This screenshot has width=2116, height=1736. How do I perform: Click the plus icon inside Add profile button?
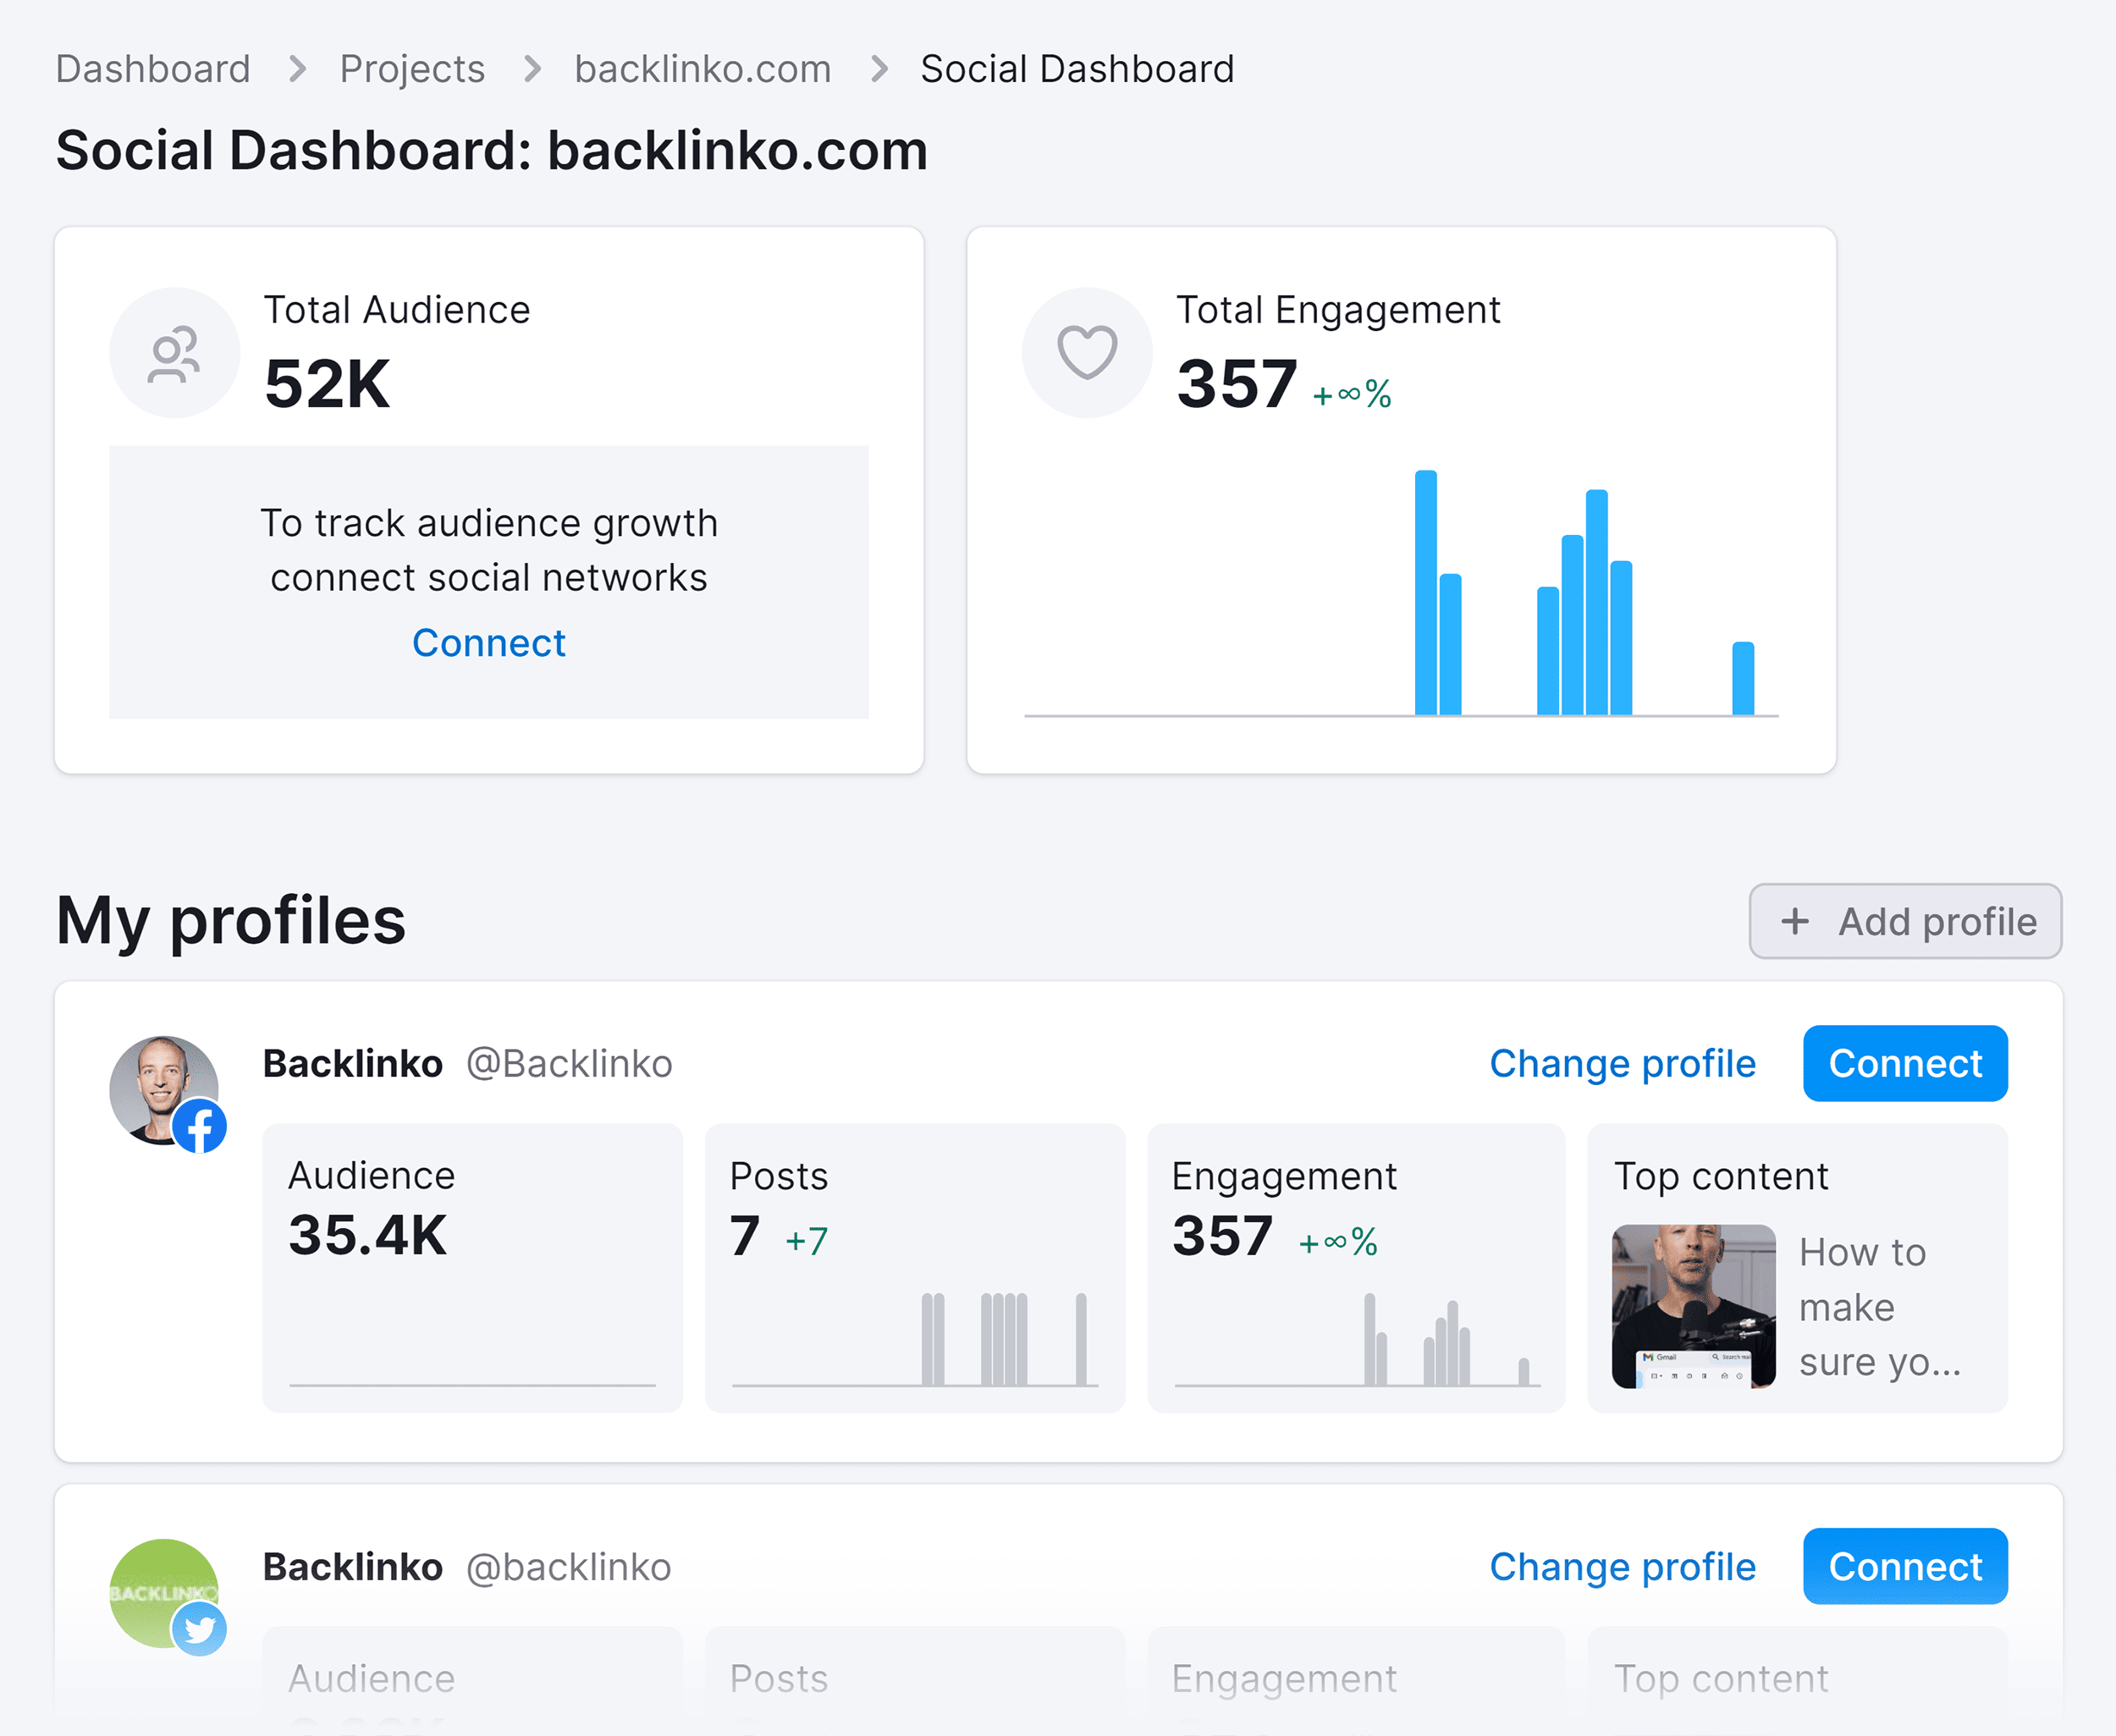click(1795, 921)
